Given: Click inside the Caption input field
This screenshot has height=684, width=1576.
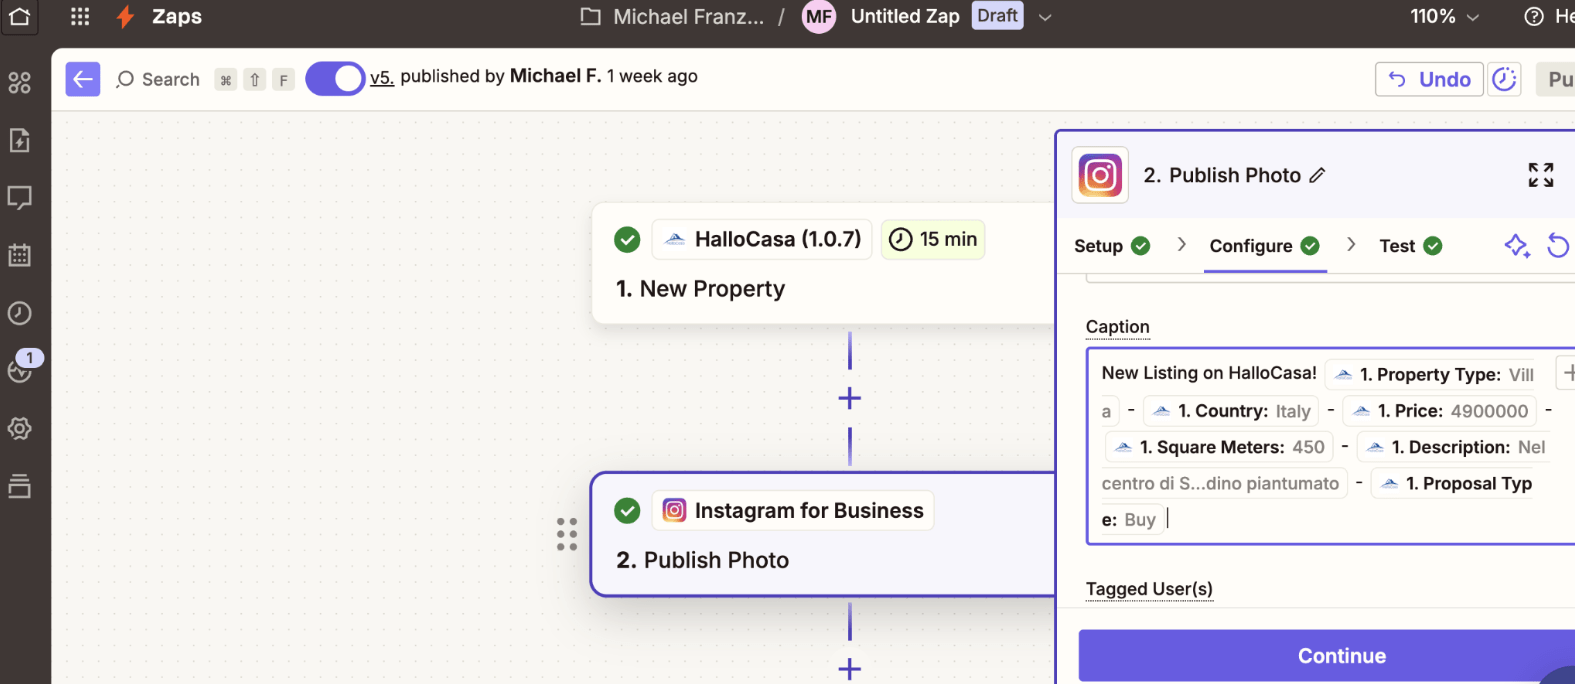Looking at the screenshot, I should pyautogui.click(x=1330, y=447).
